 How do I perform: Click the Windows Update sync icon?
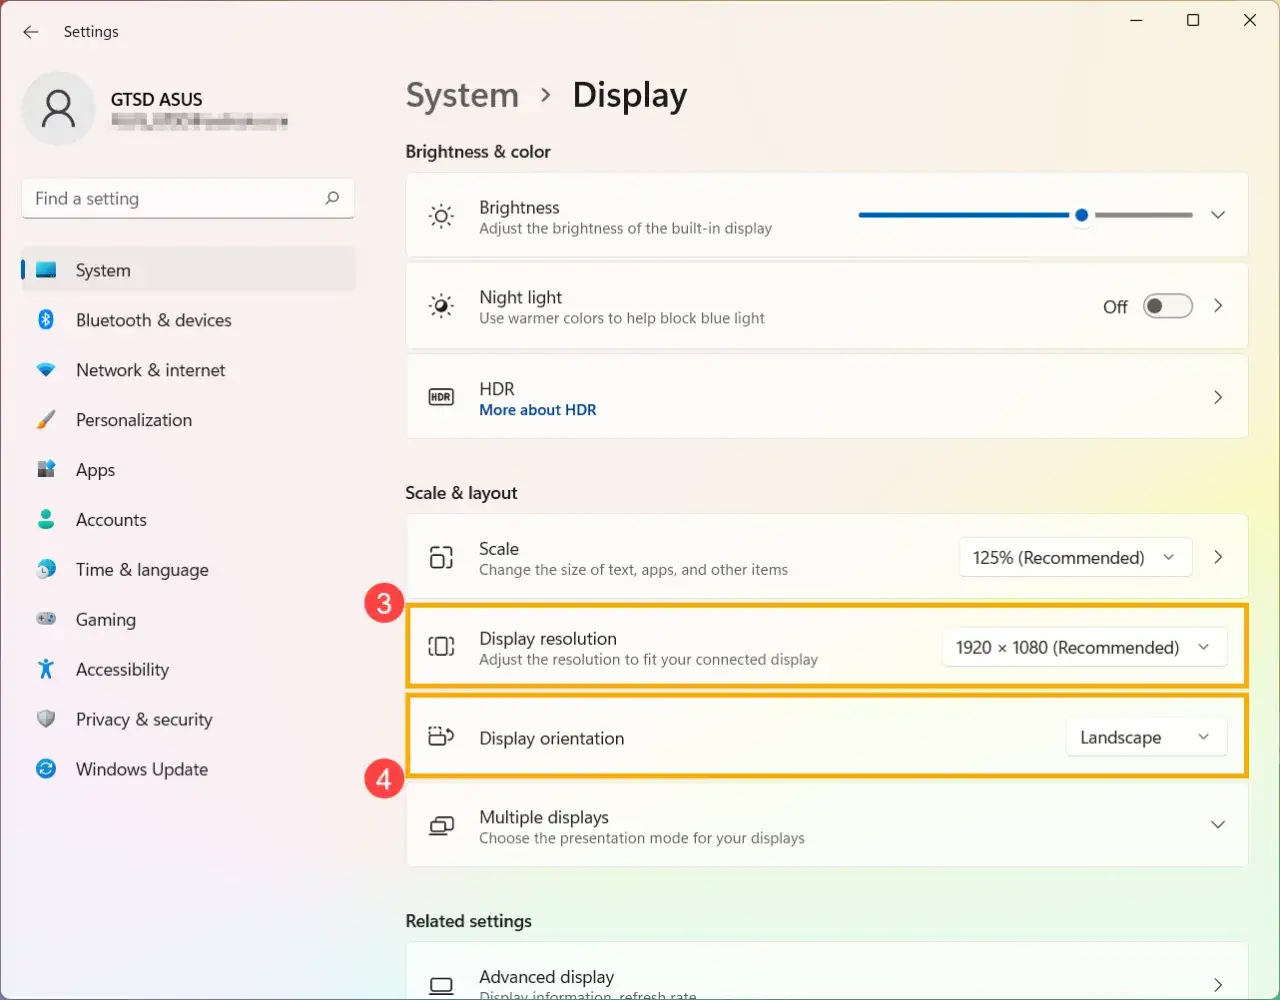[x=46, y=769]
